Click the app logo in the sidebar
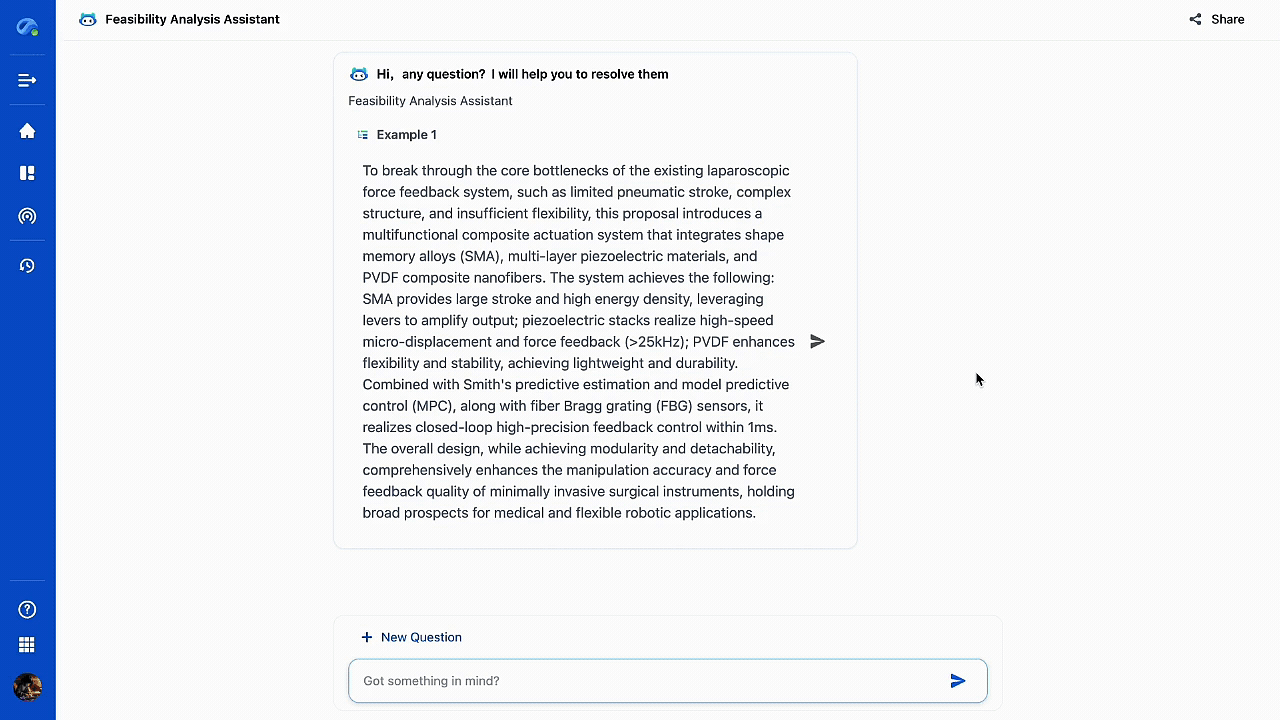Screen dimensions: 1280x720 (27, 27)
